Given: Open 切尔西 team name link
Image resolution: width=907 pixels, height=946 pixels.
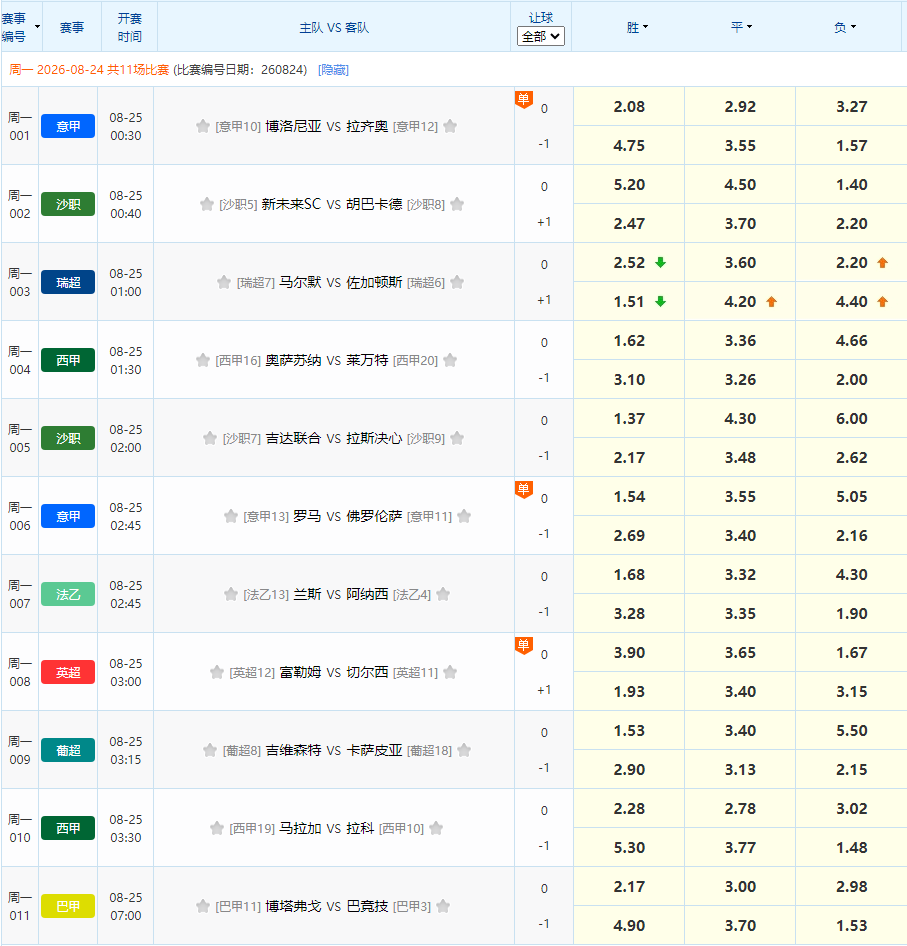Looking at the screenshot, I should [x=367, y=672].
